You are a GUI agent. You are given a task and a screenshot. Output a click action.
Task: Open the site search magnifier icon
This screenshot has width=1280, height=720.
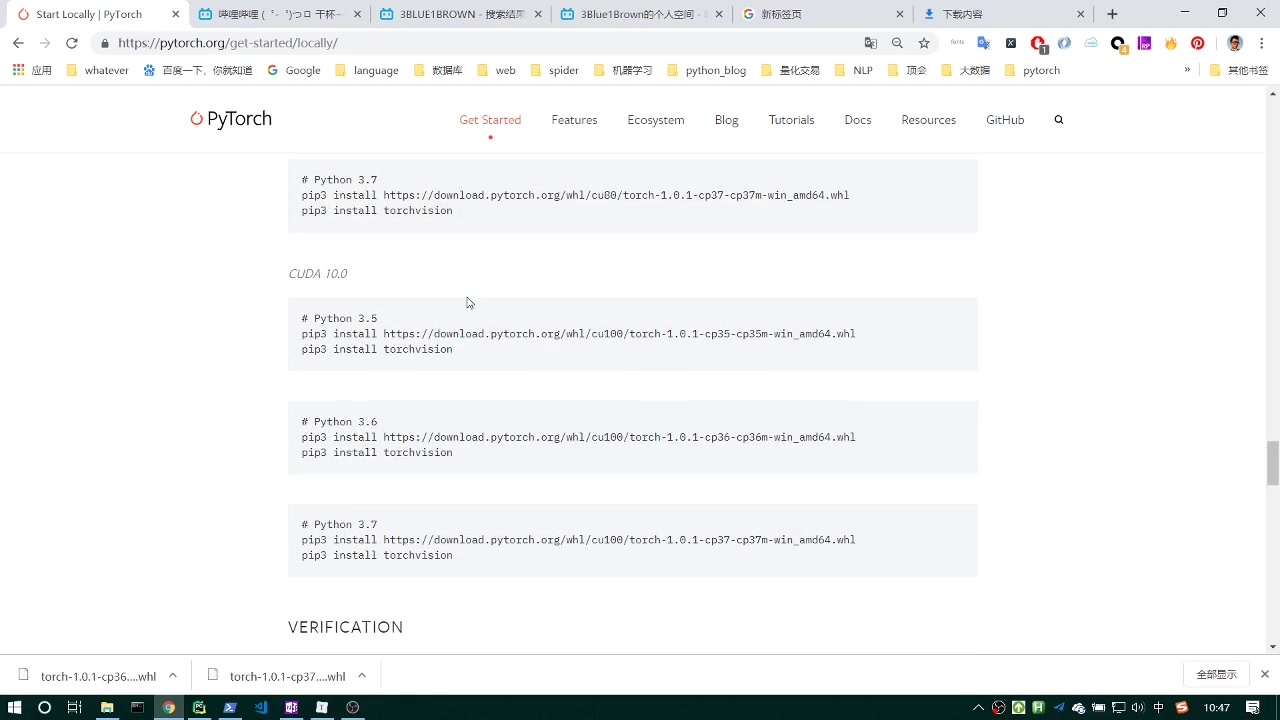click(1058, 120)
